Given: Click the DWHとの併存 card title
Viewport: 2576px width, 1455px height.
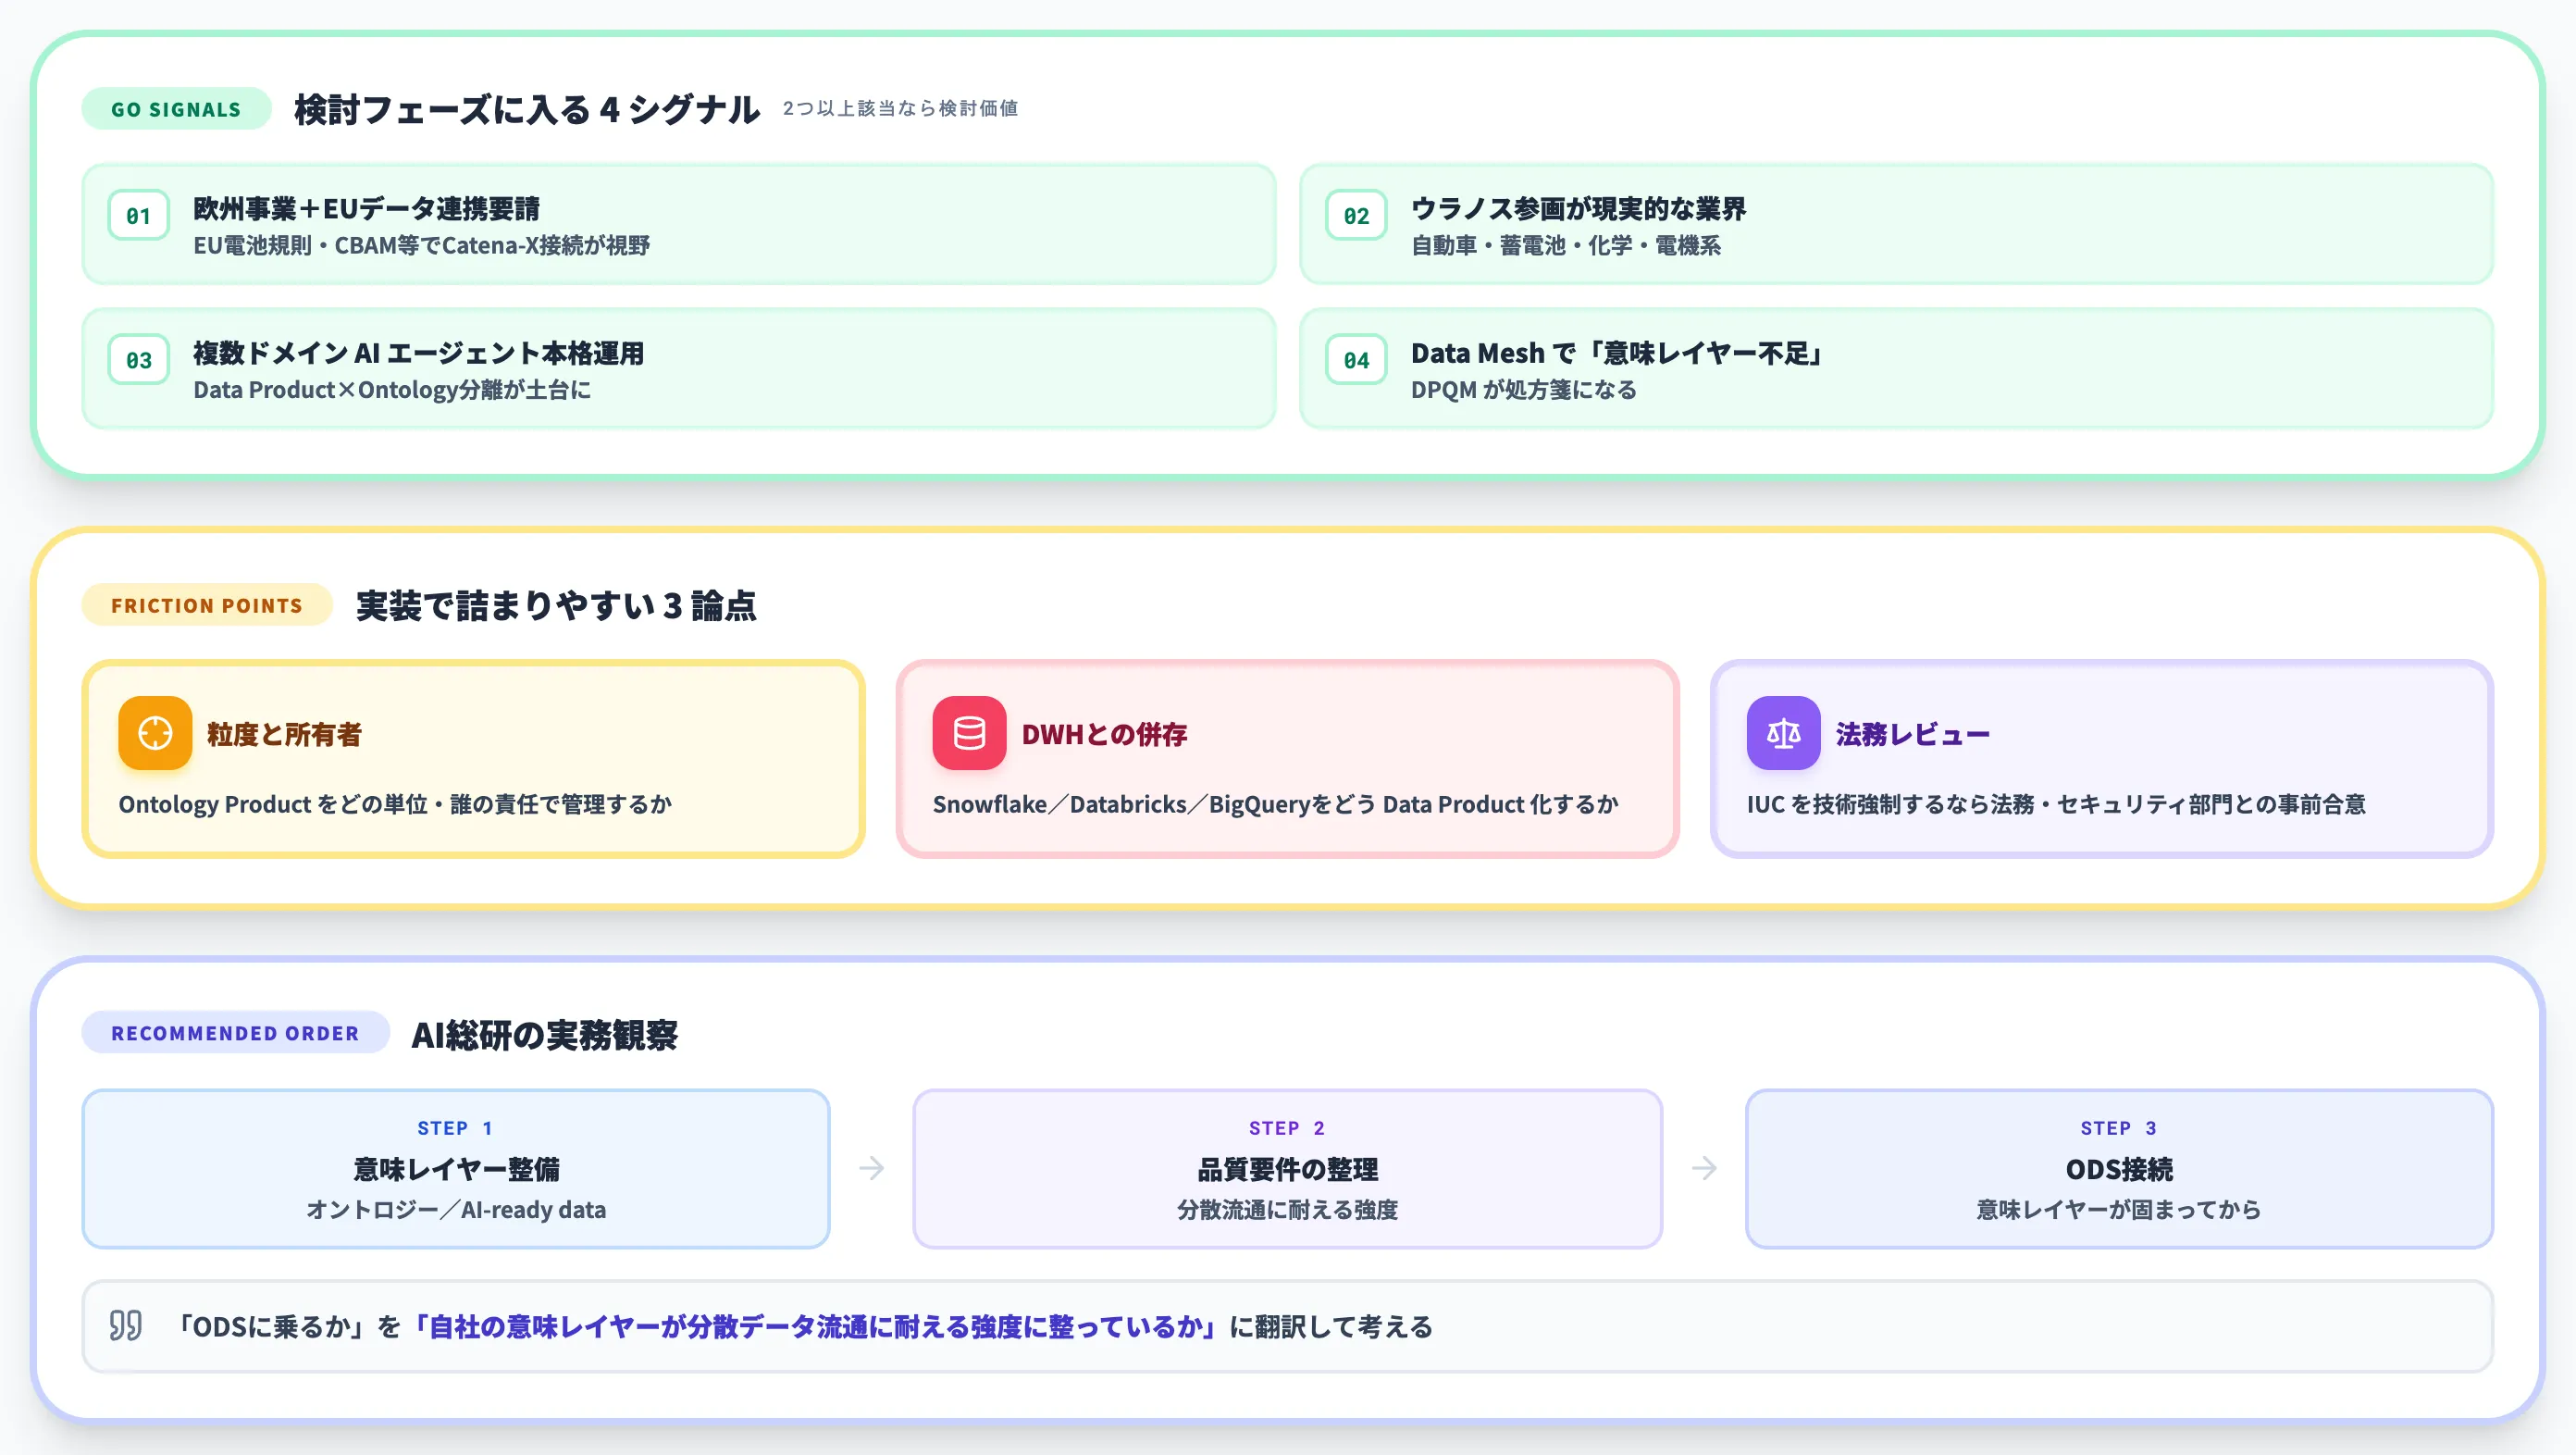Looking at the screenshot, I should coord(1104,734).
